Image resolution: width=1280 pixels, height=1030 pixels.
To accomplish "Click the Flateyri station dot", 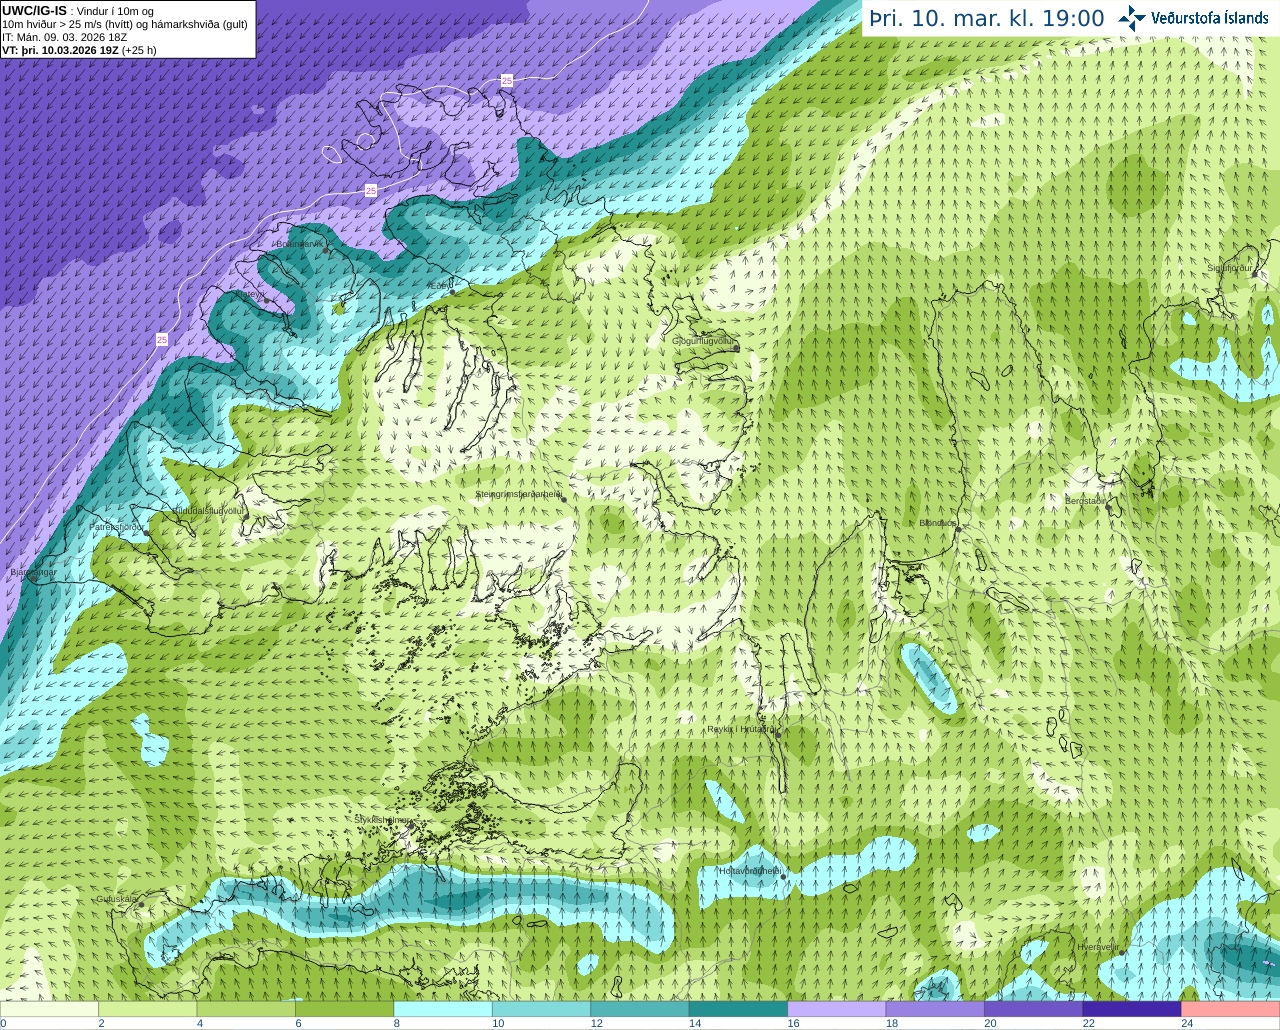I will [x=266, y=300].
